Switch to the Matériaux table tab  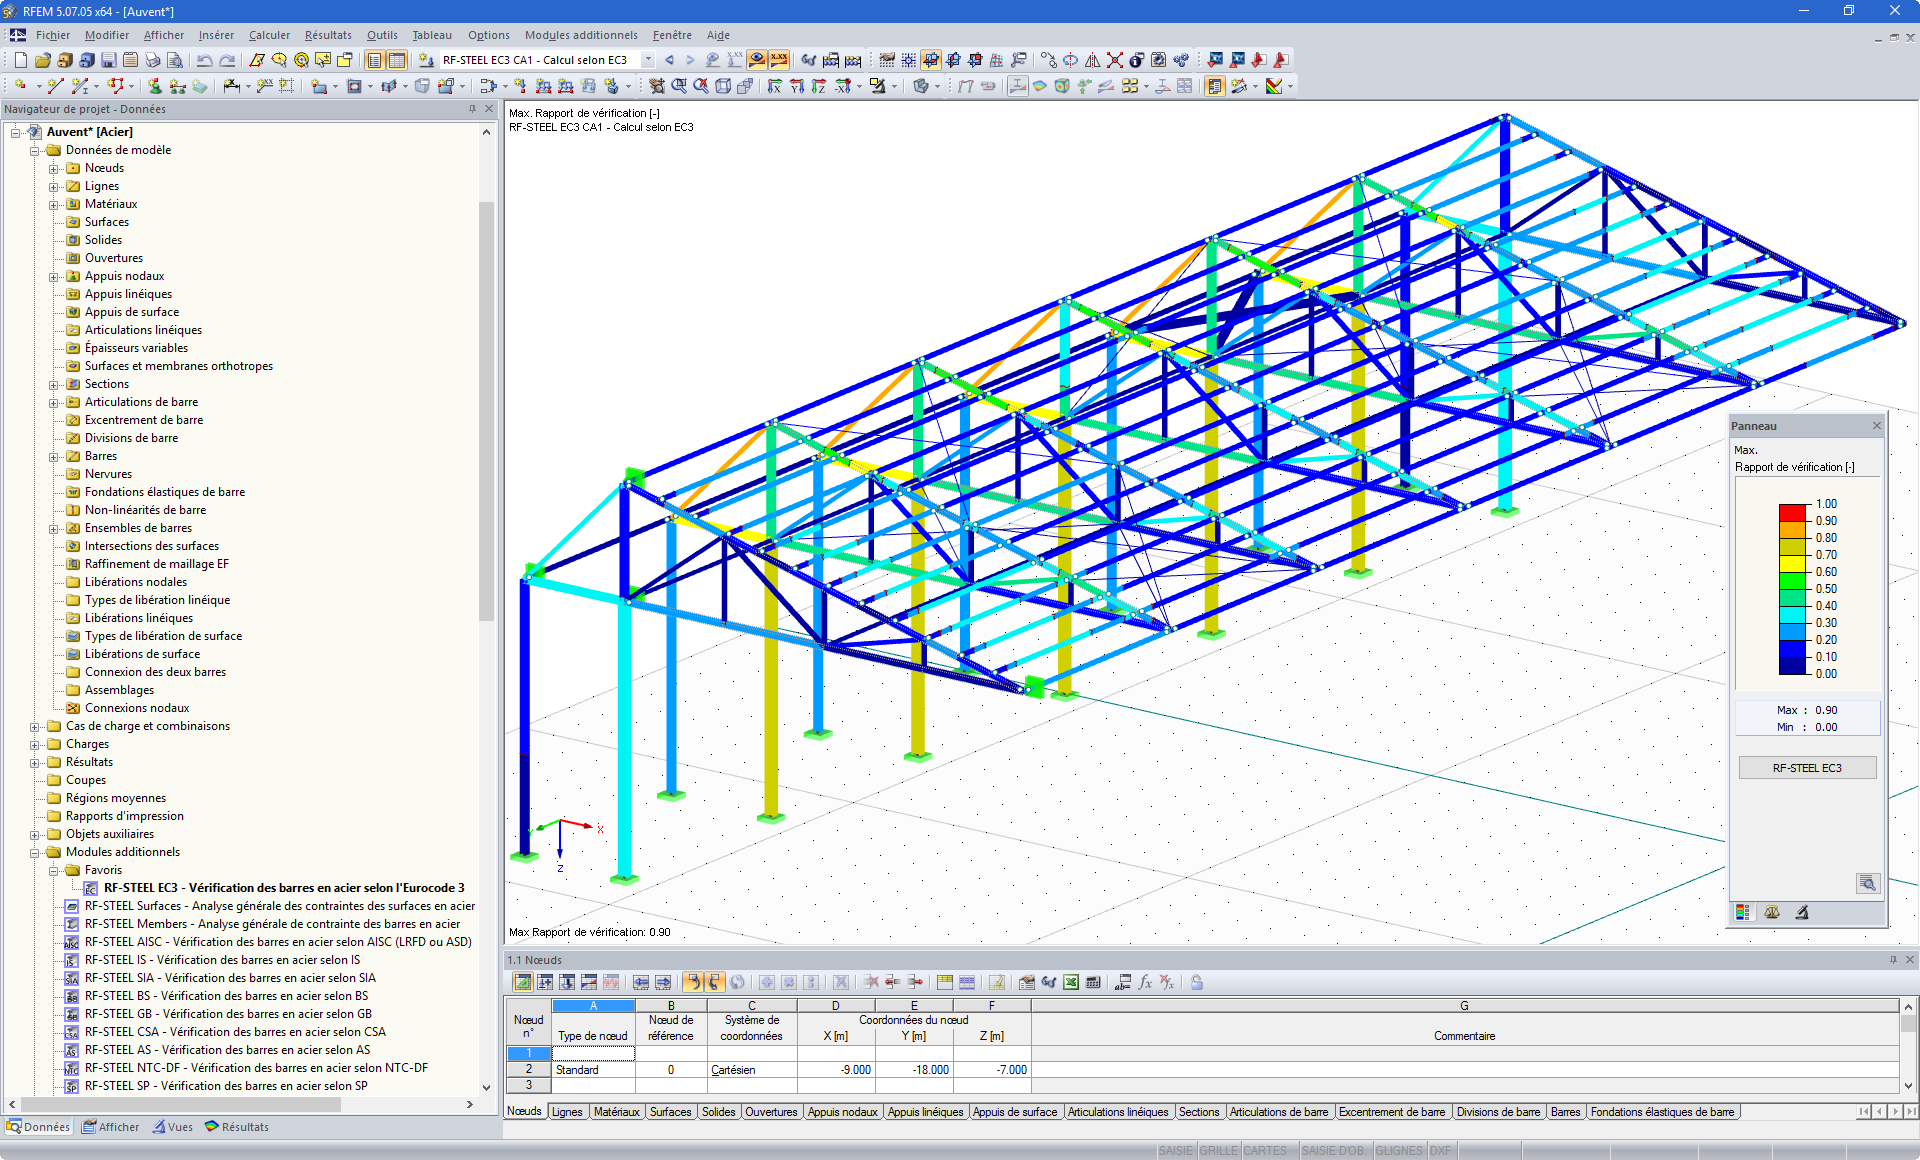(616, 1112)
